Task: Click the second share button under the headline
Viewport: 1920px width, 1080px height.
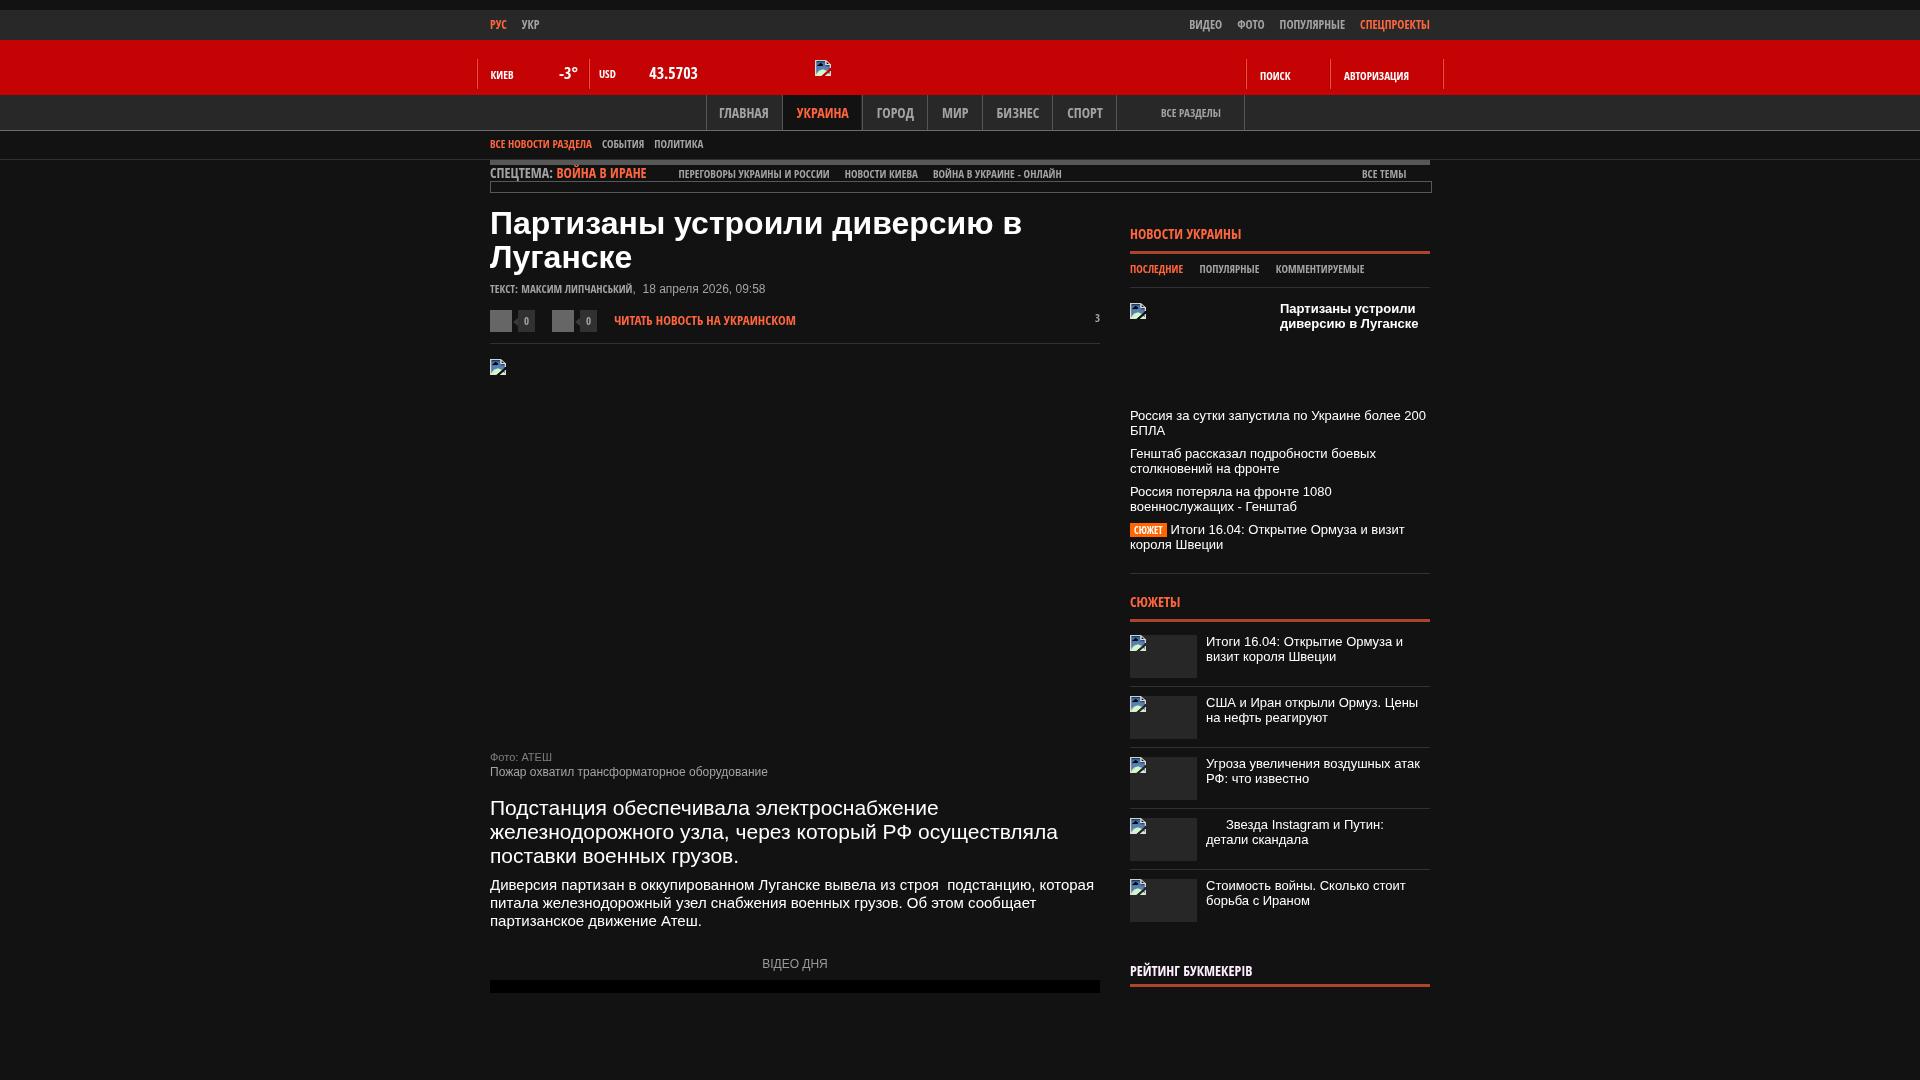Action: pyautogui.click(x=563, y=321)
